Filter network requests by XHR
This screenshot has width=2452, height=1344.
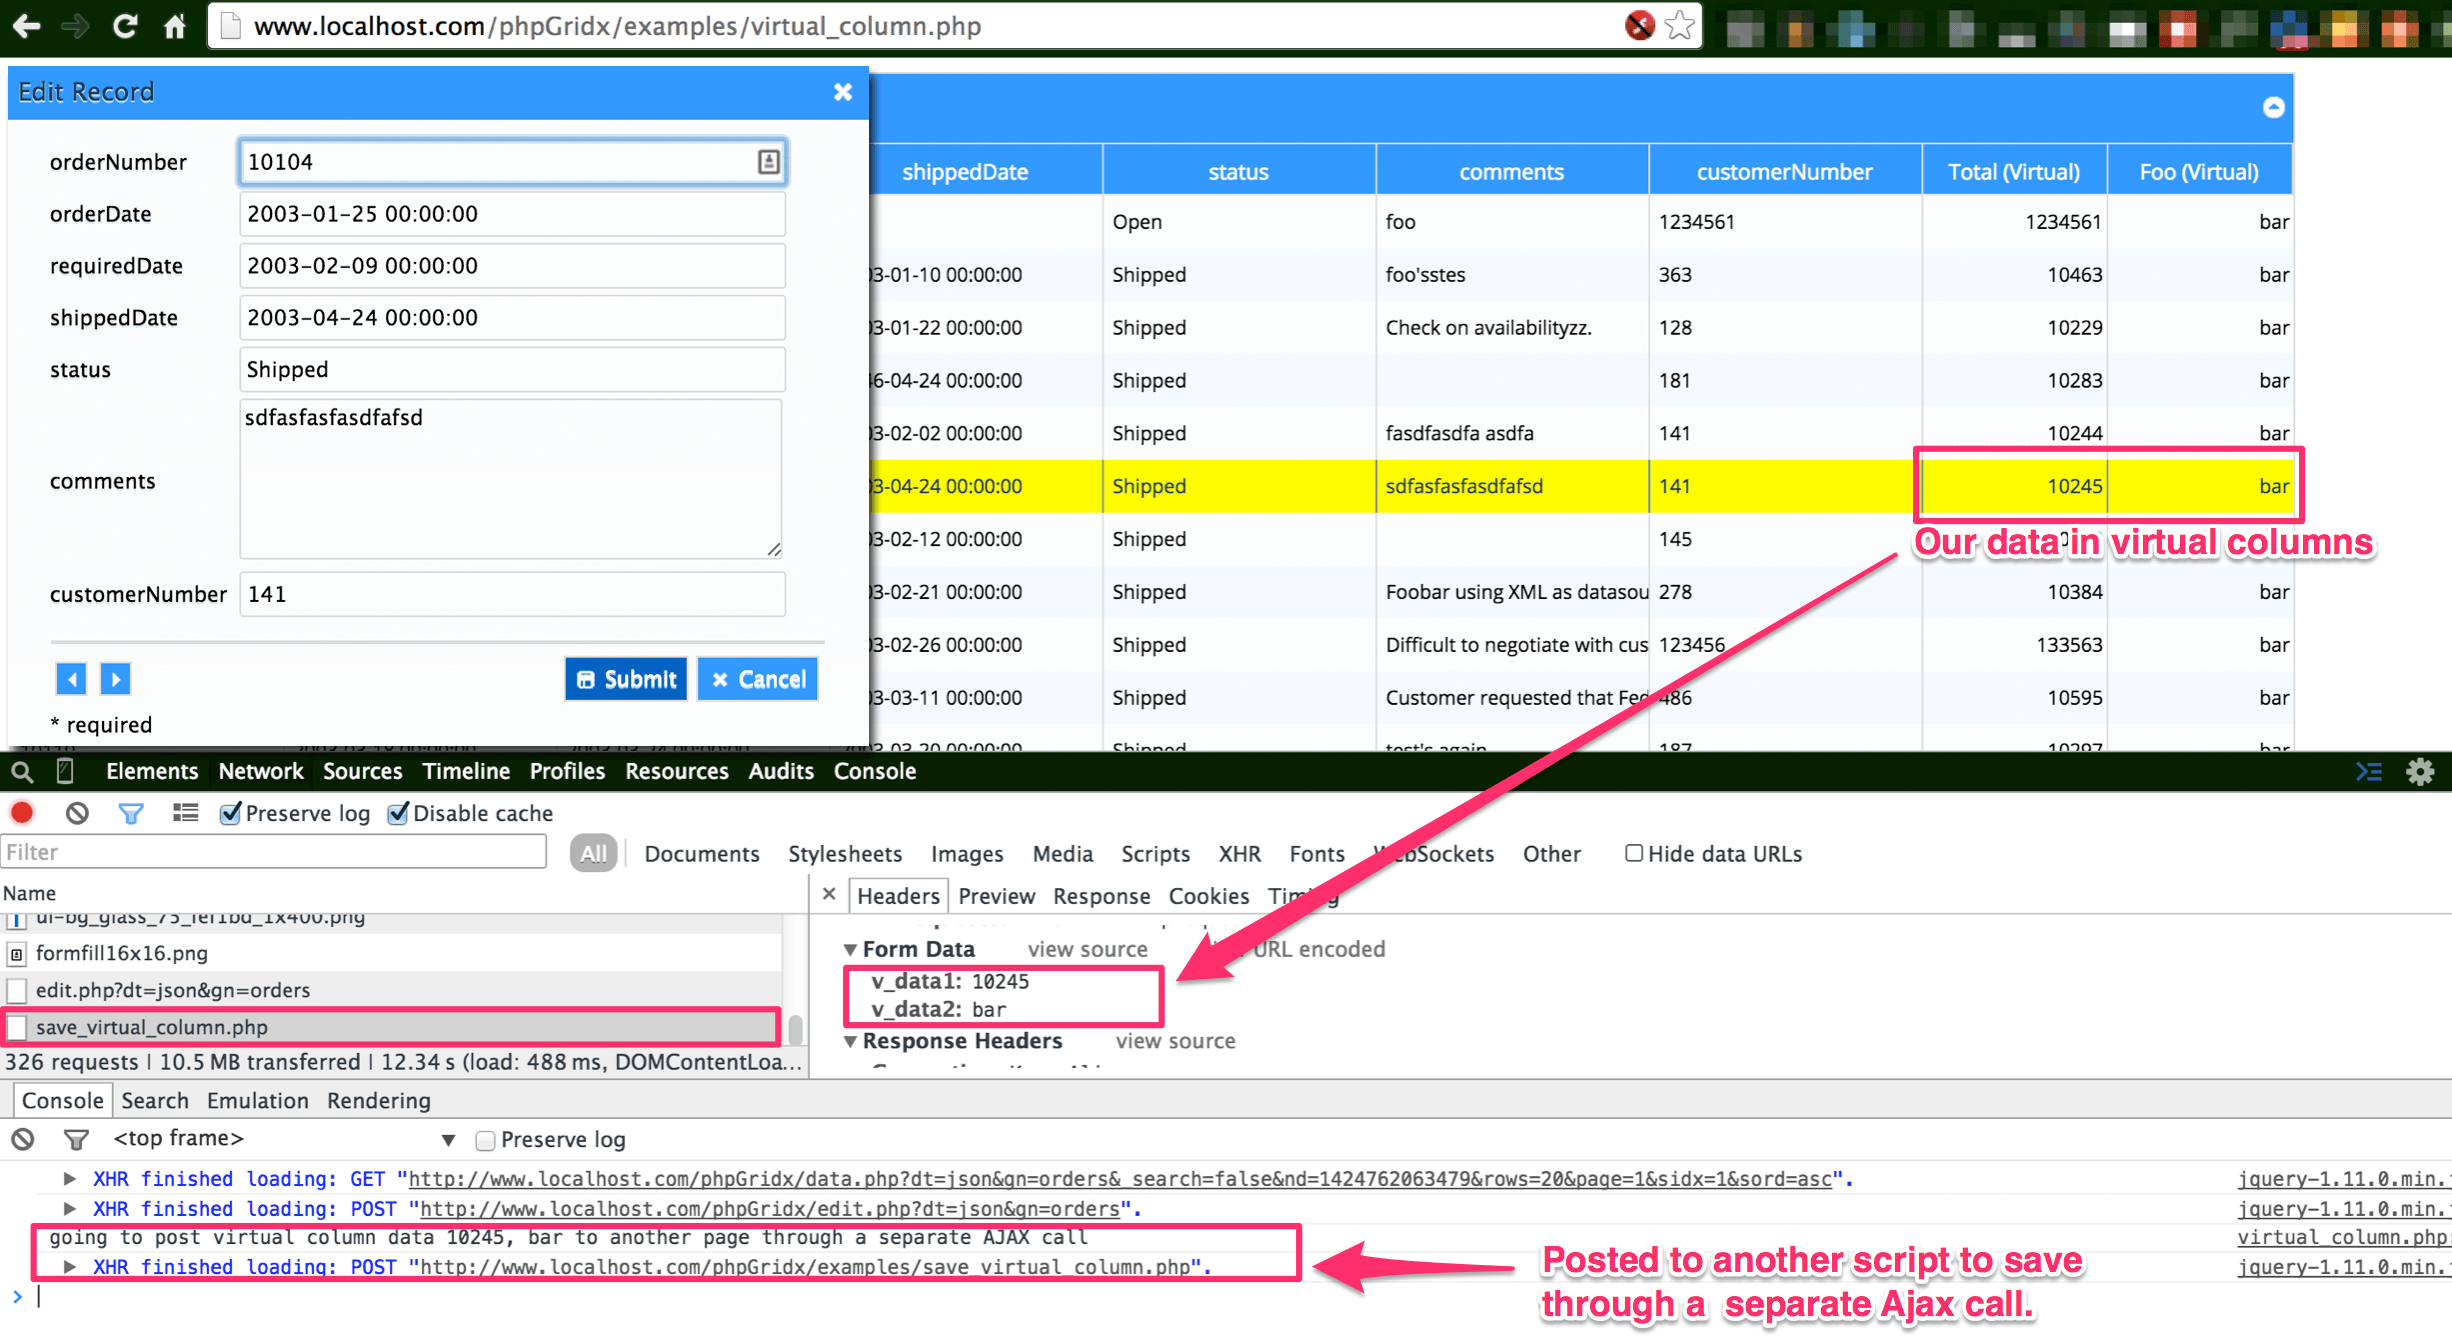(1240, 854)
